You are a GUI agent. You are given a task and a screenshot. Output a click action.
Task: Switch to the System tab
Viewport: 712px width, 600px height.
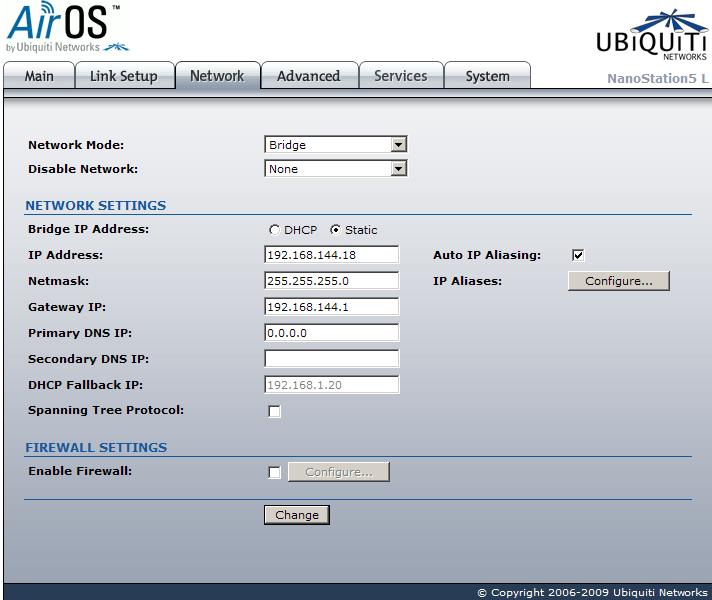pyautogui.click(x=487, y=75)
